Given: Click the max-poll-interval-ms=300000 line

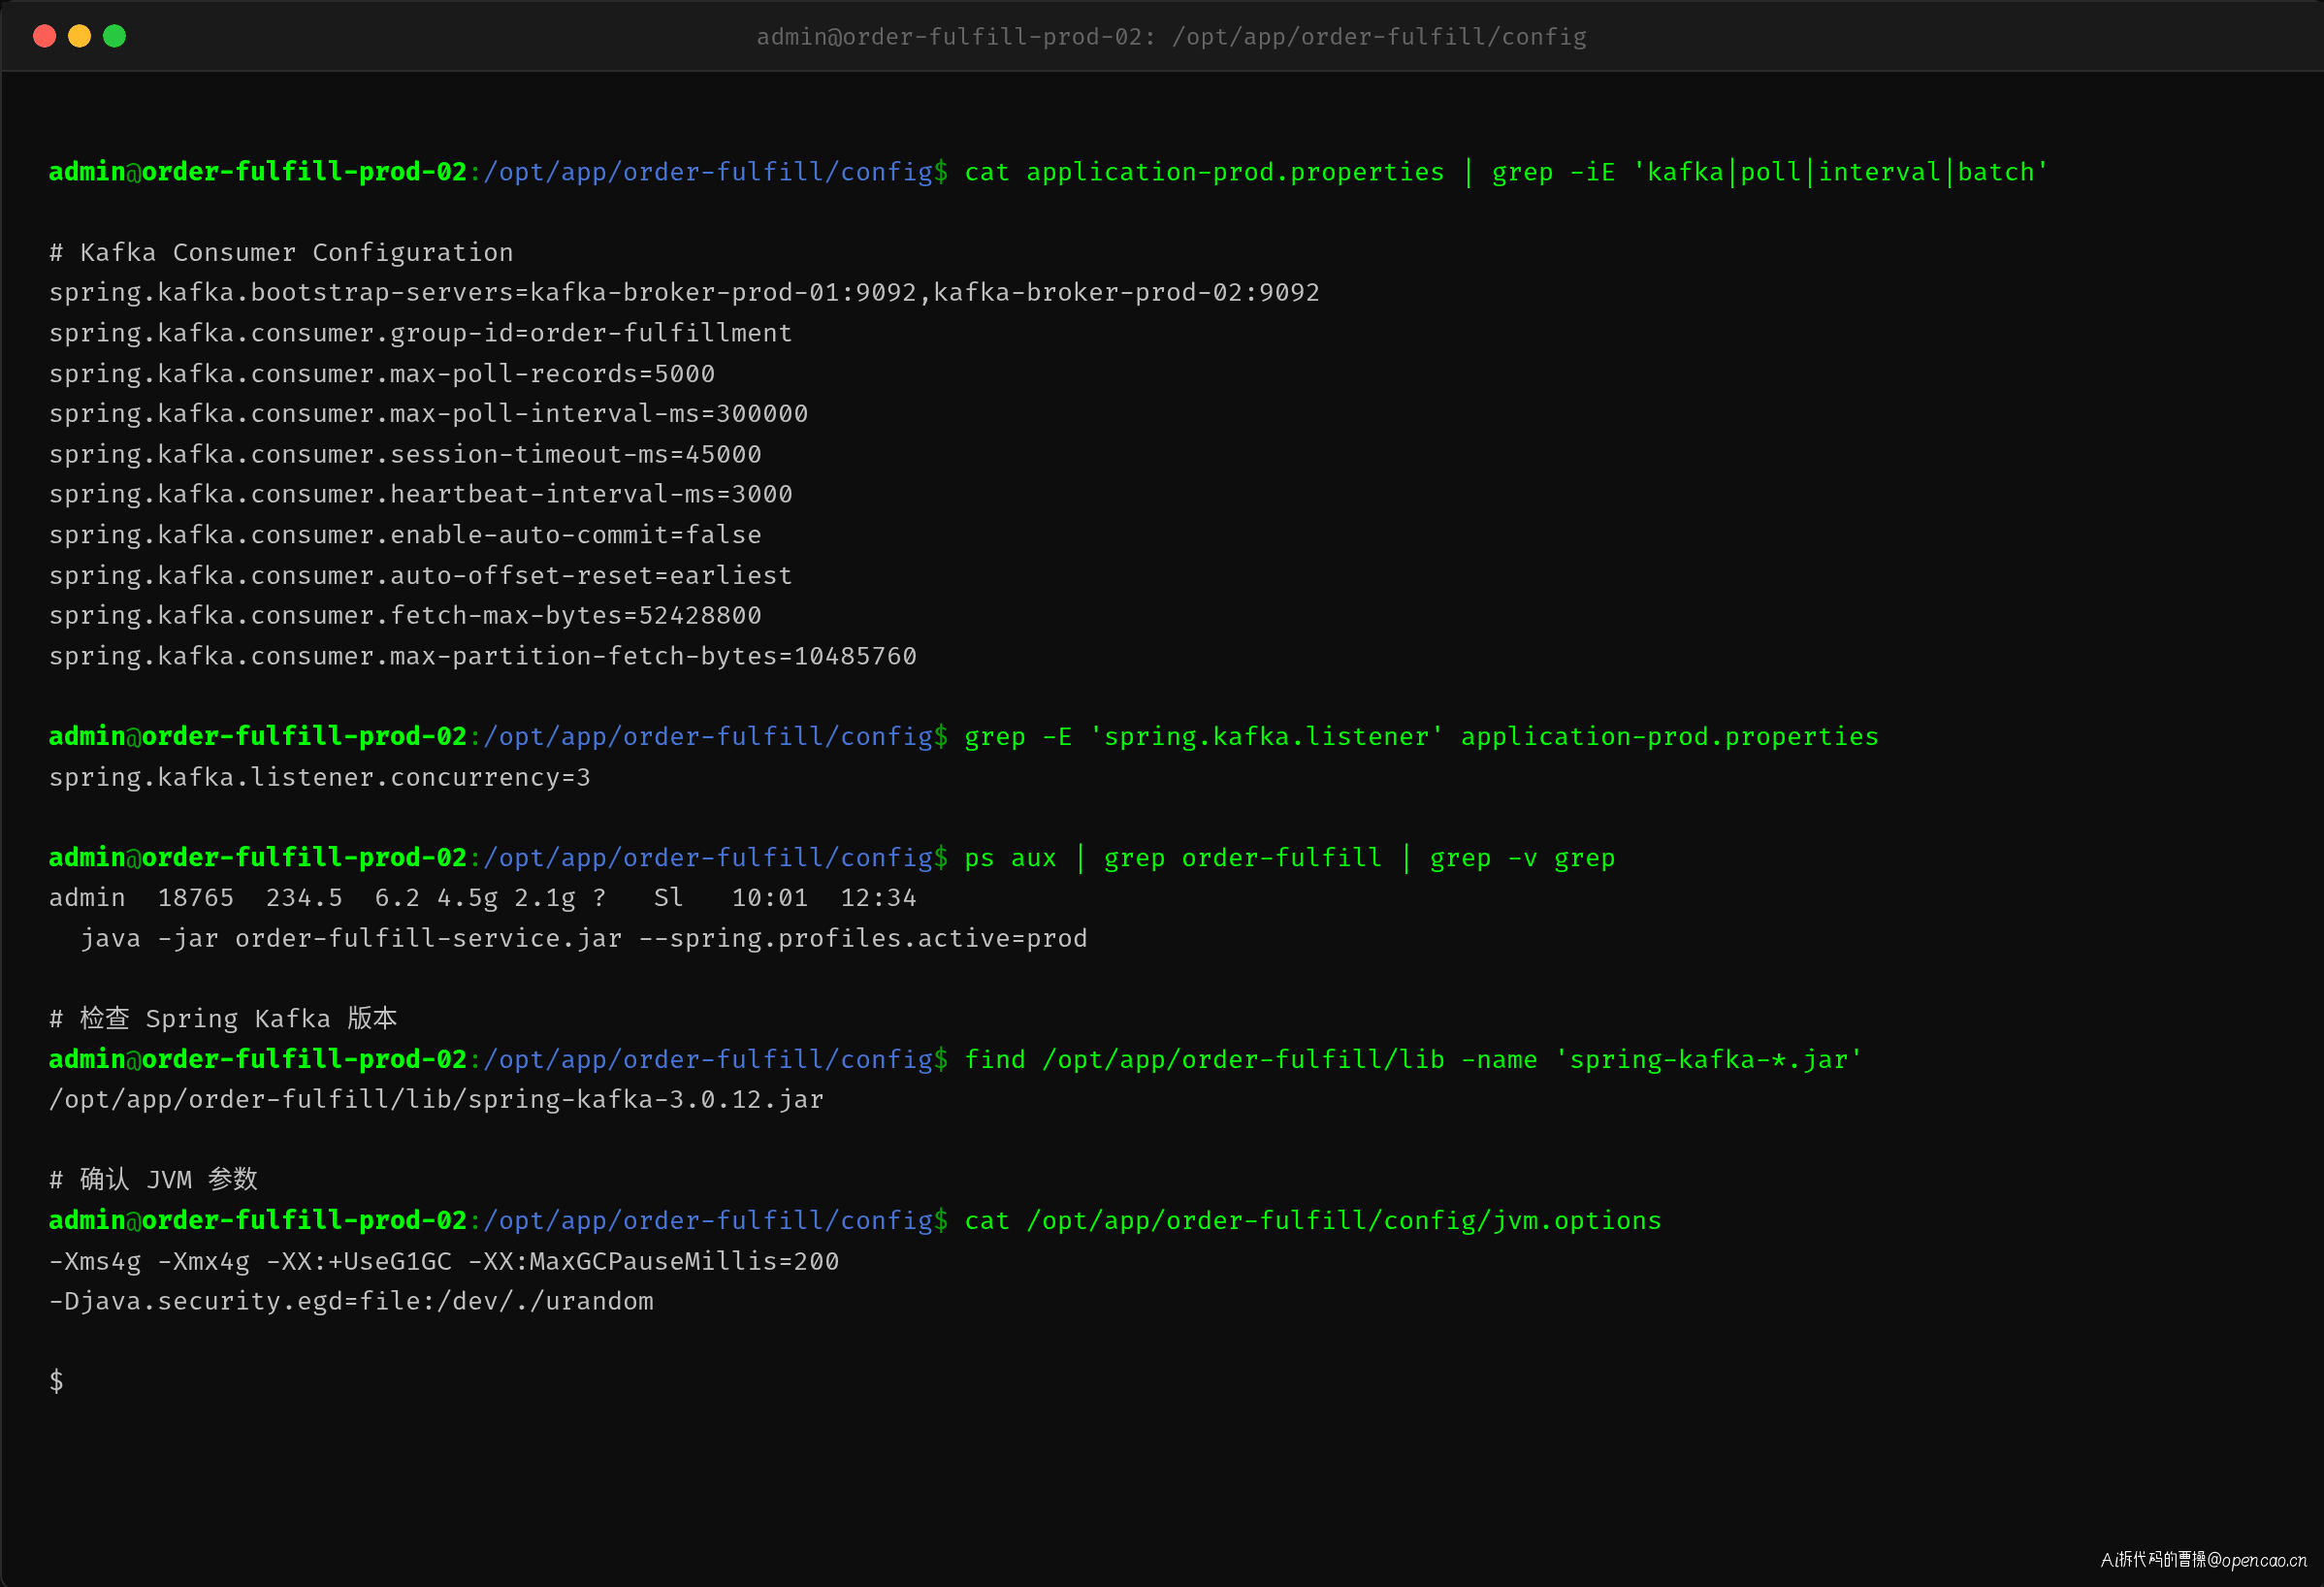Looking at the screenshot, I should click(x=428, y=414).
